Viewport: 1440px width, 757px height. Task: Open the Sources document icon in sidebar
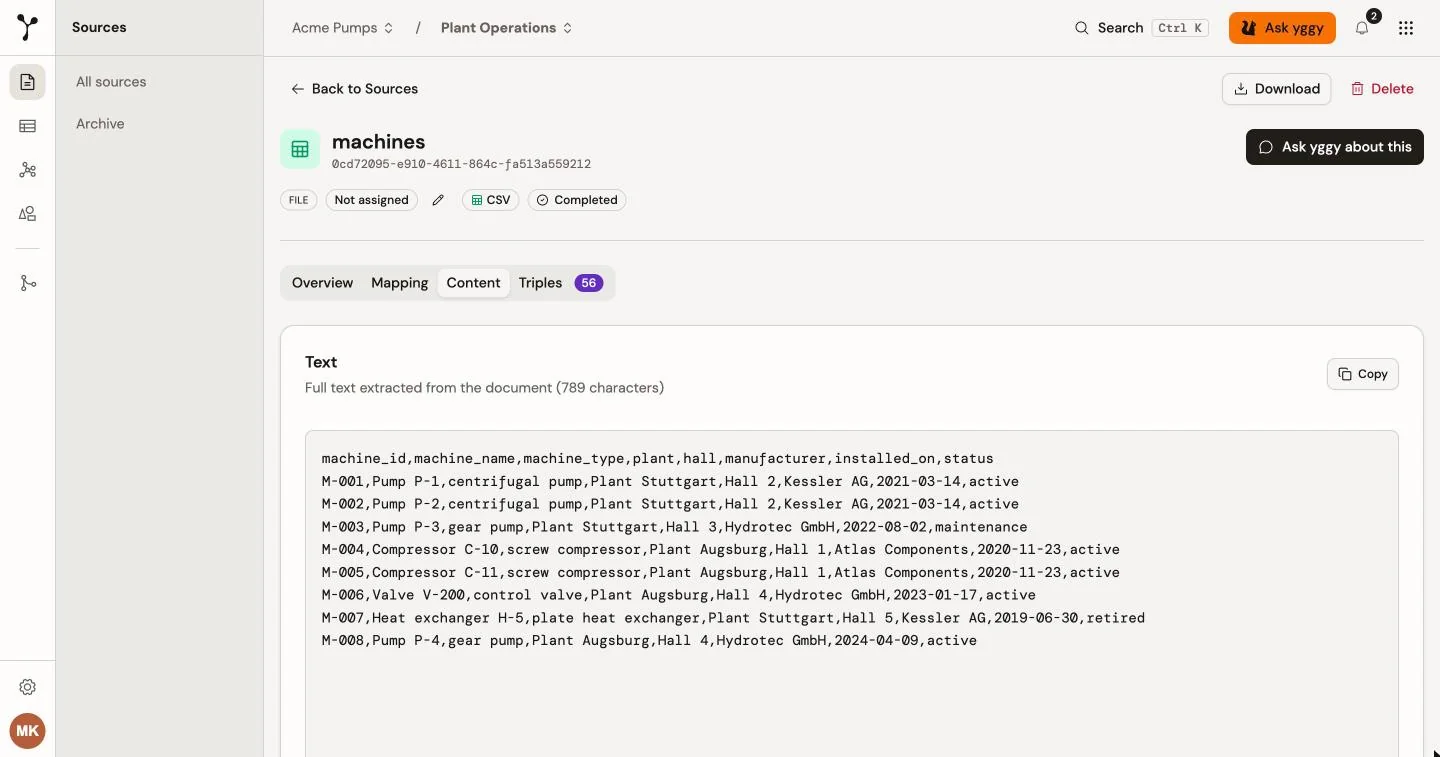point(28,82)
